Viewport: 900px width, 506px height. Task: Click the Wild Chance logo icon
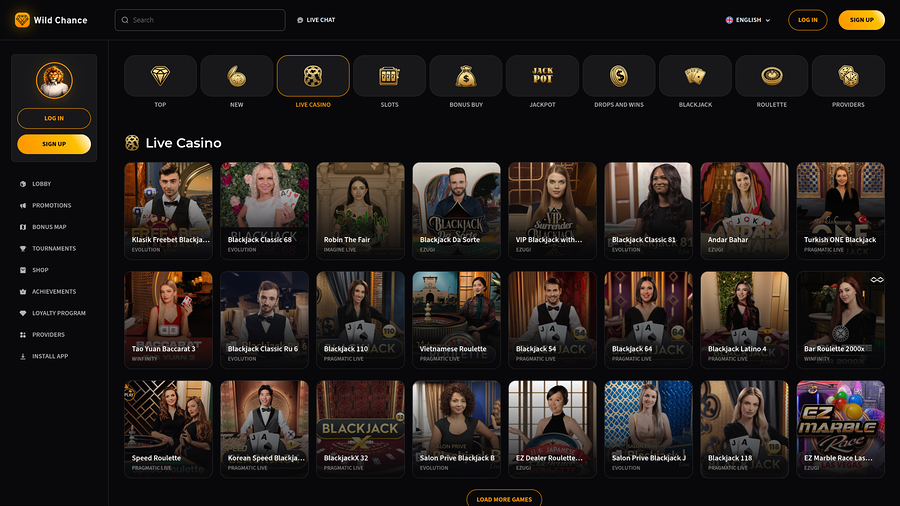click(x=22, y=20)
